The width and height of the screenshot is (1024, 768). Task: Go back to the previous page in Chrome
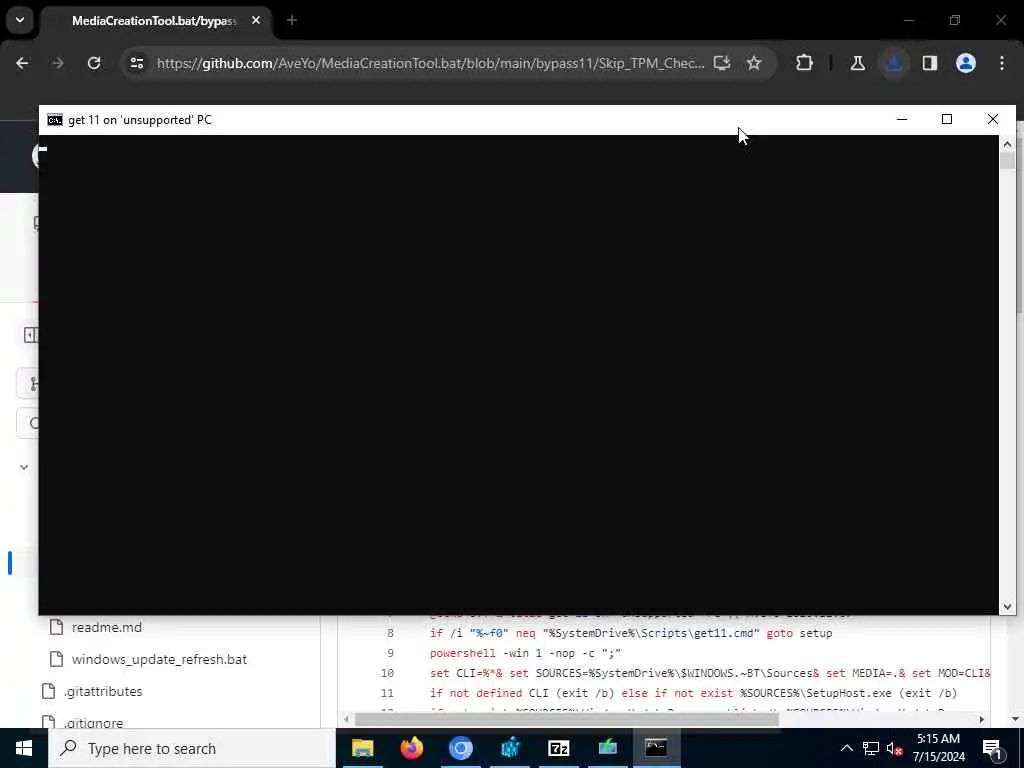[22, 63]
